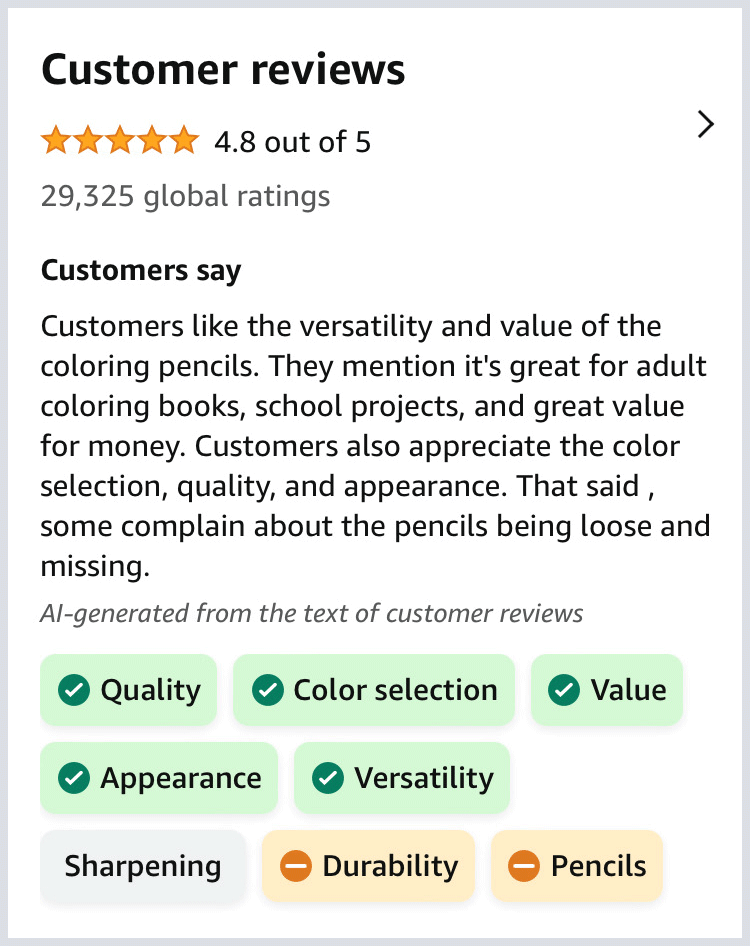Open the 29,325 global ratings link
The height and width of the screenshot is (946, 750).
[x=185, y=196]
